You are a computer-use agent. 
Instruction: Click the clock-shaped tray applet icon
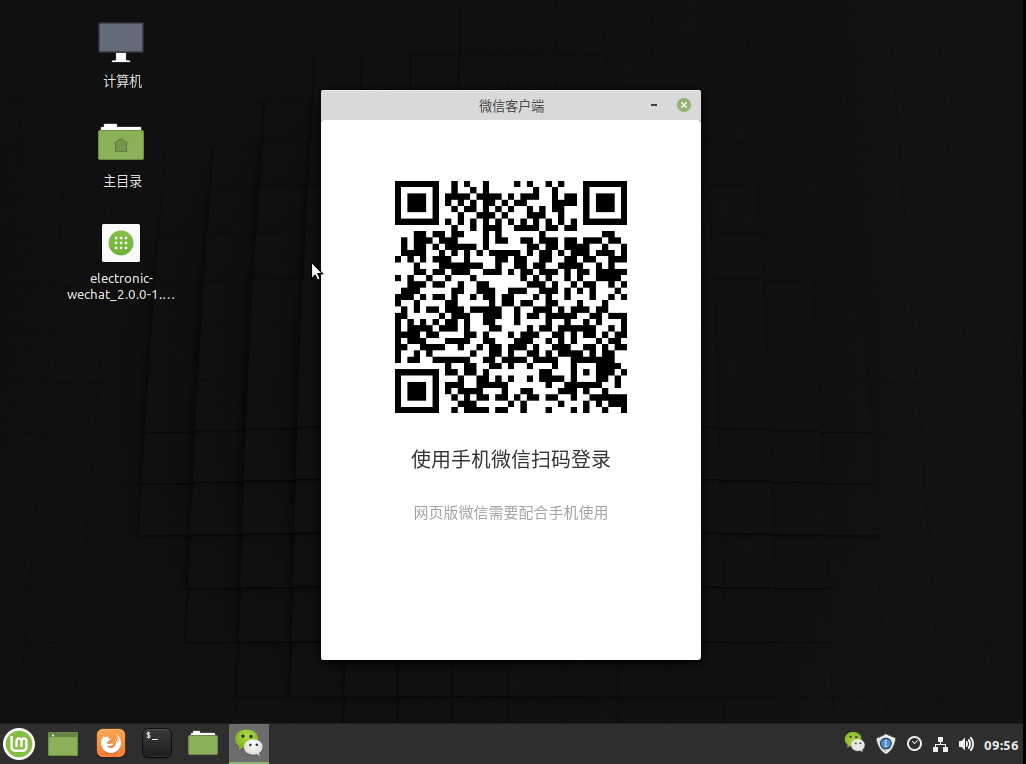pos(914,744)
